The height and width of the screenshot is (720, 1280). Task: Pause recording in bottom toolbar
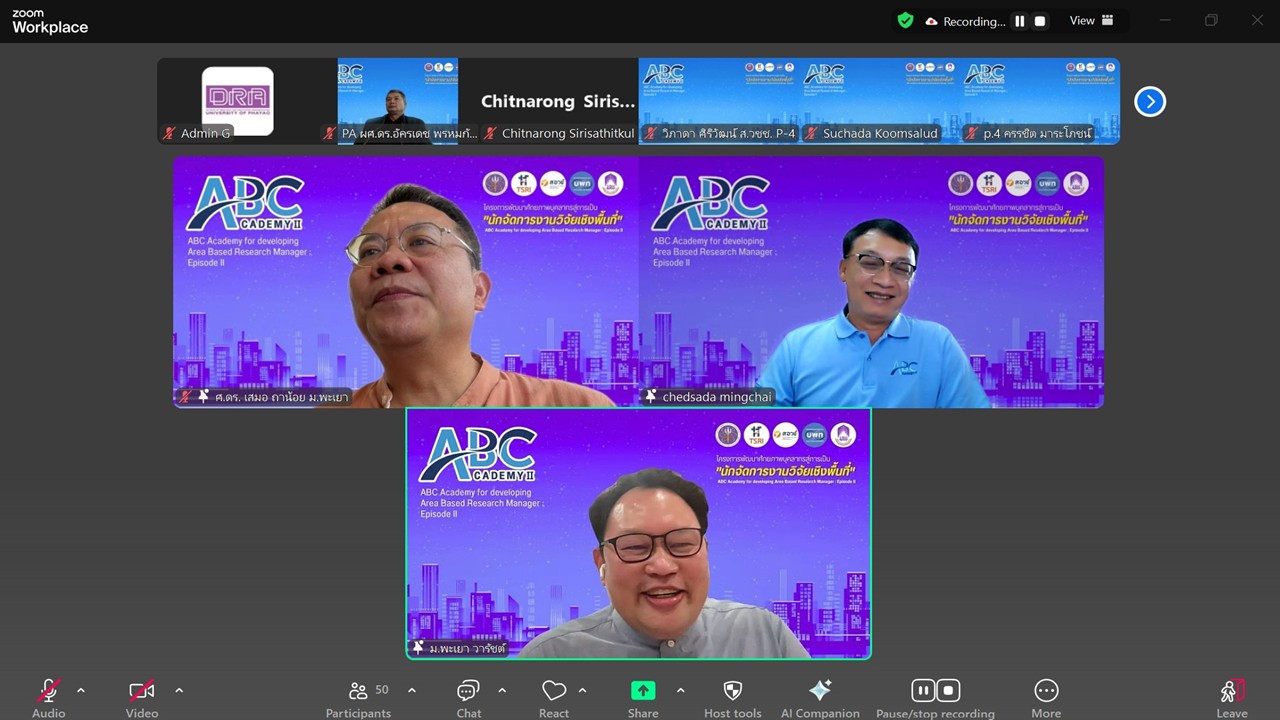coord(923,690)
